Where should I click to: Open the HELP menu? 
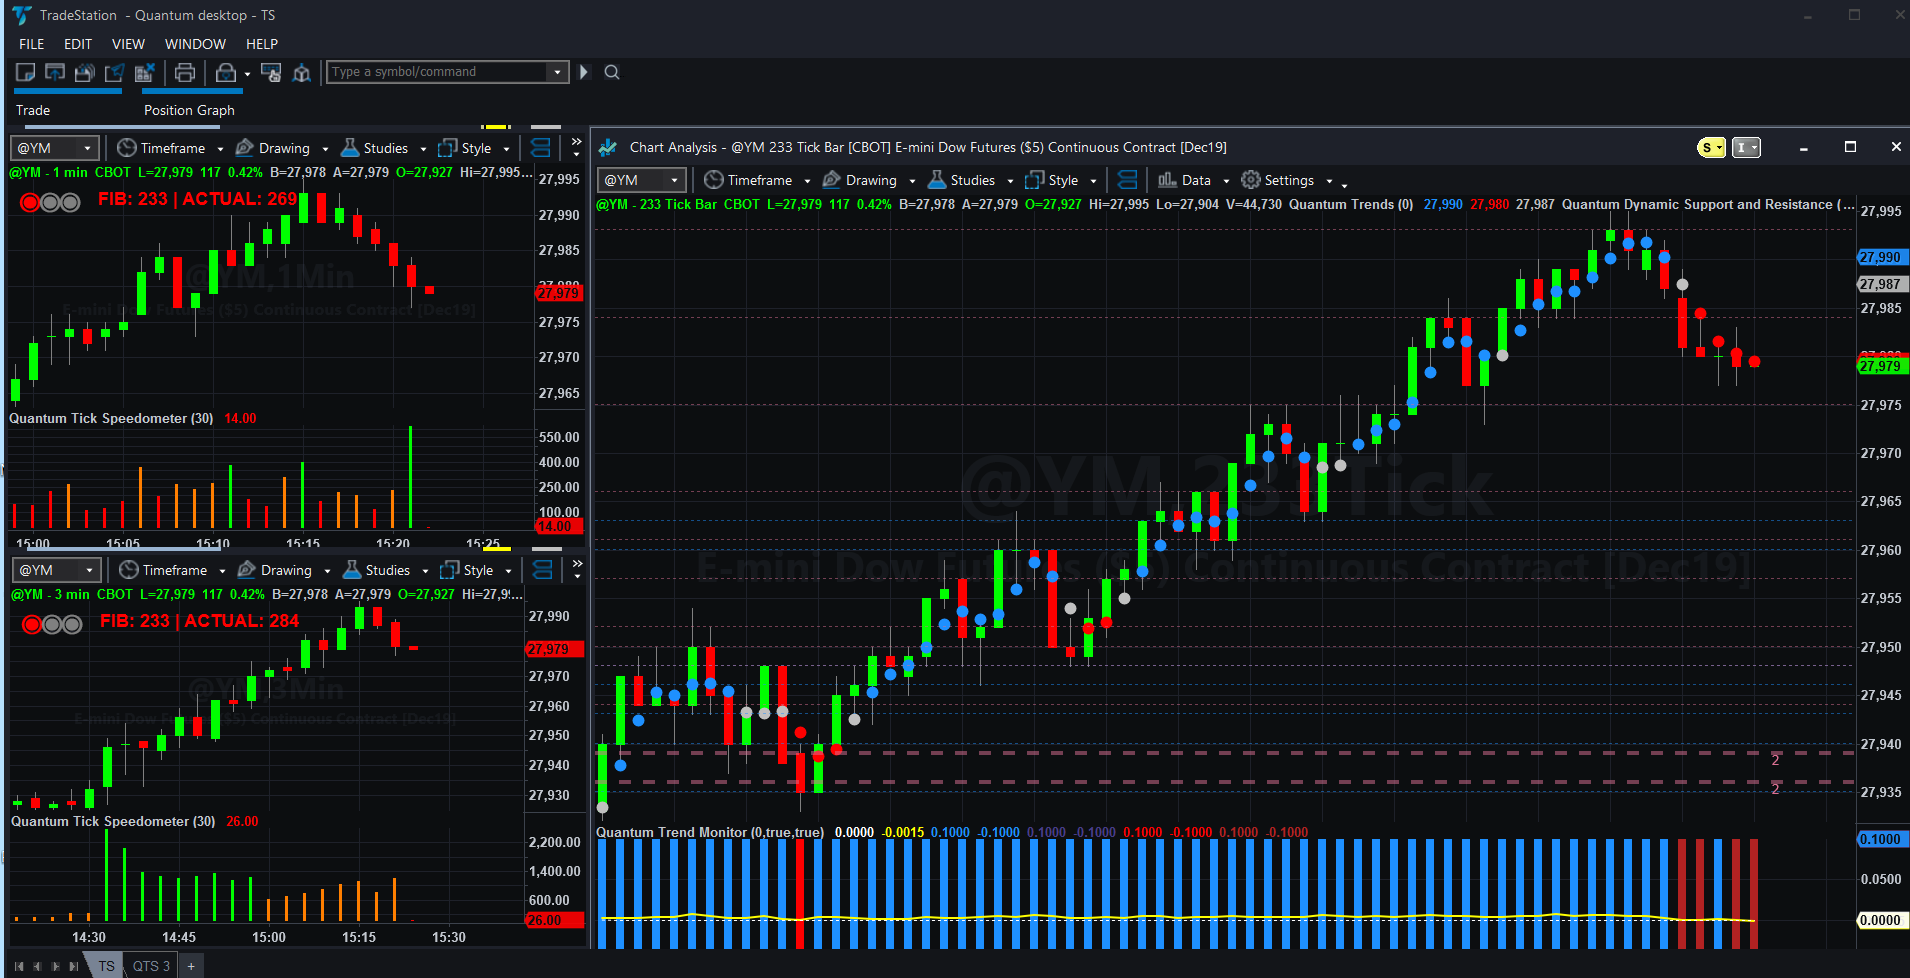[262, 44]
